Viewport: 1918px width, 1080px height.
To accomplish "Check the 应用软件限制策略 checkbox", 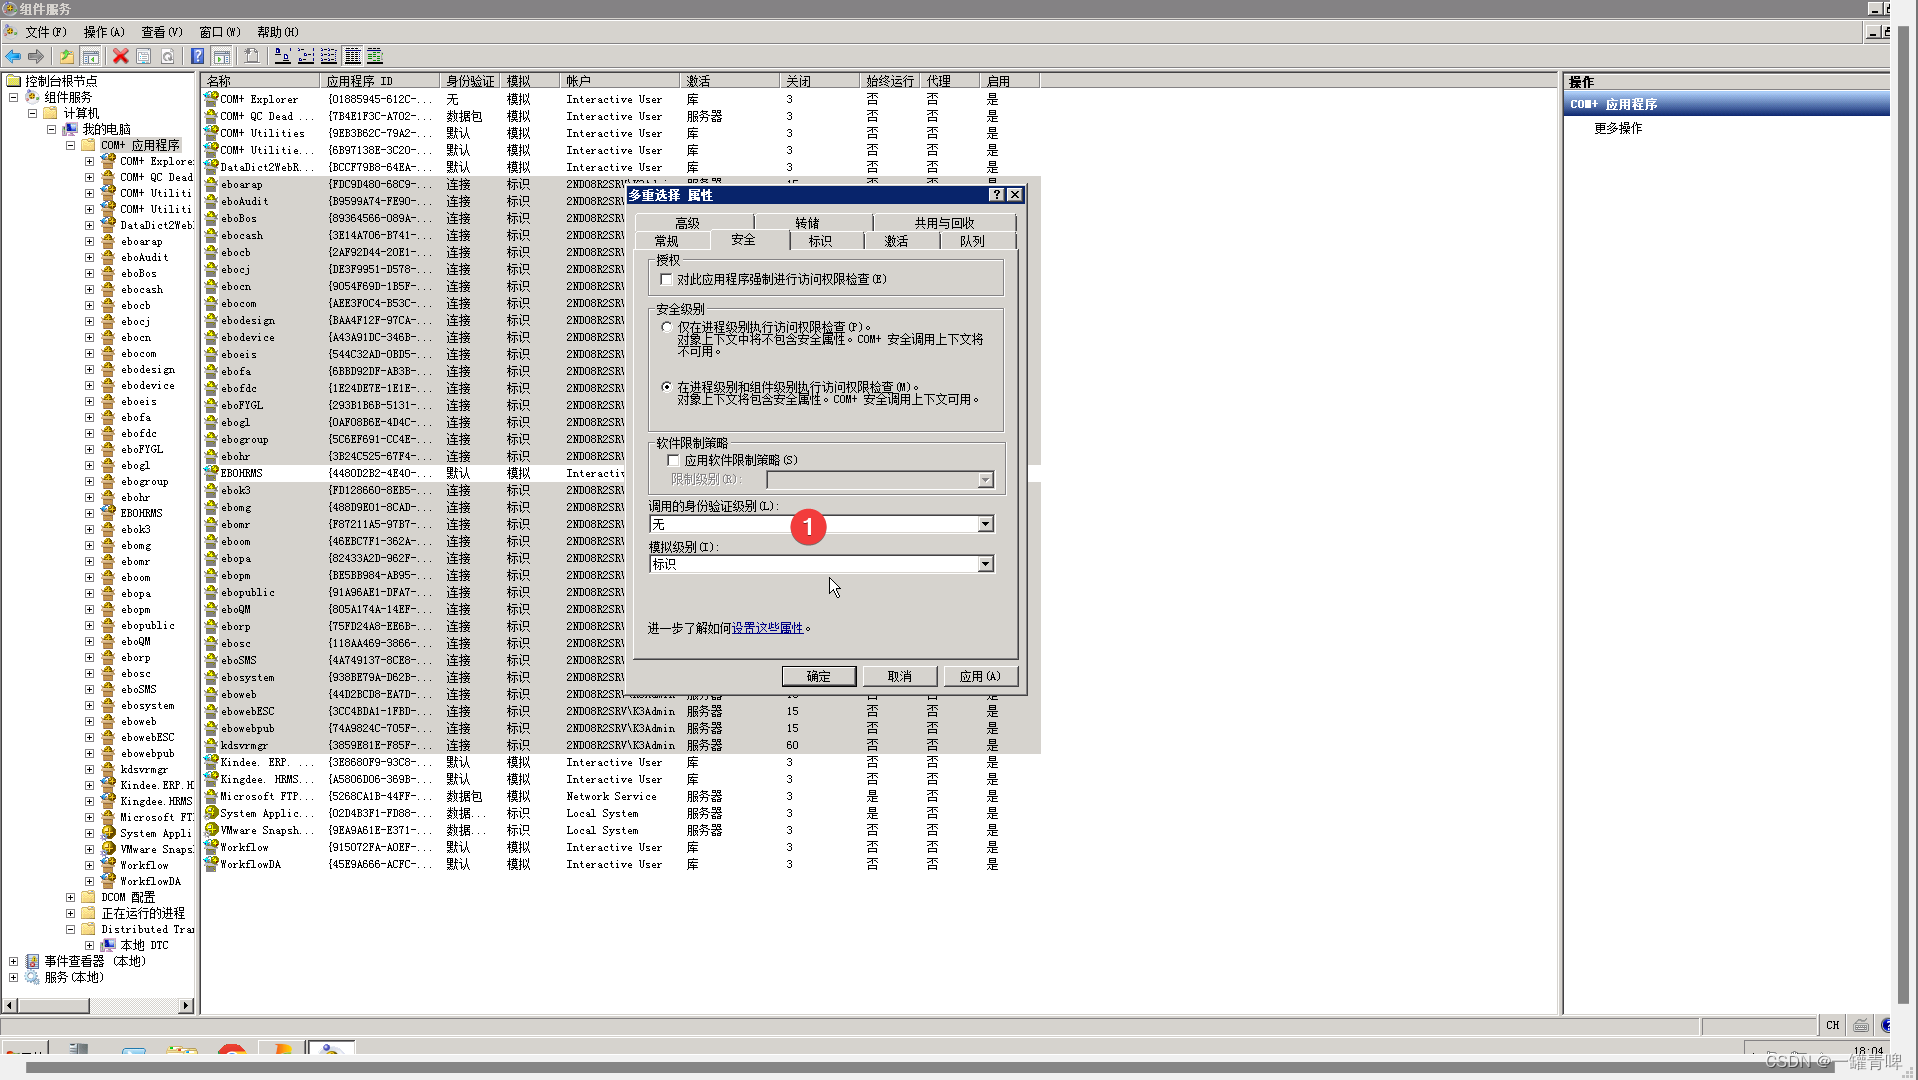I will tap(675, 460).
